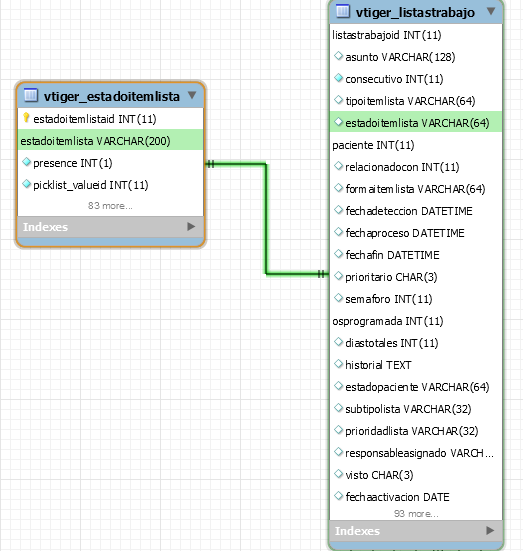
Task: Click the diamond icon next to asunto VARCHAR(128)
Action: [x=338, y=56]
